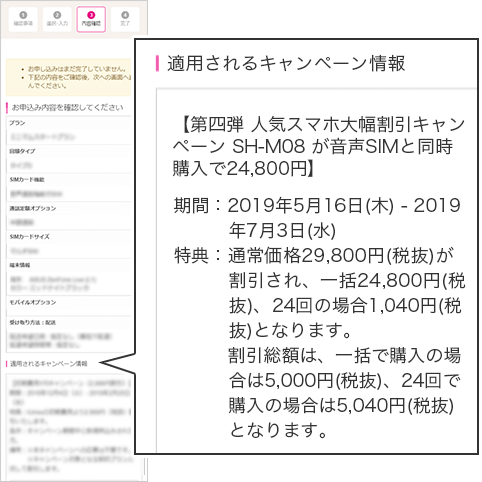Click the blurred campaign details box in left panel
Viewport: 482px width, 482px height.
pos(69,425)
